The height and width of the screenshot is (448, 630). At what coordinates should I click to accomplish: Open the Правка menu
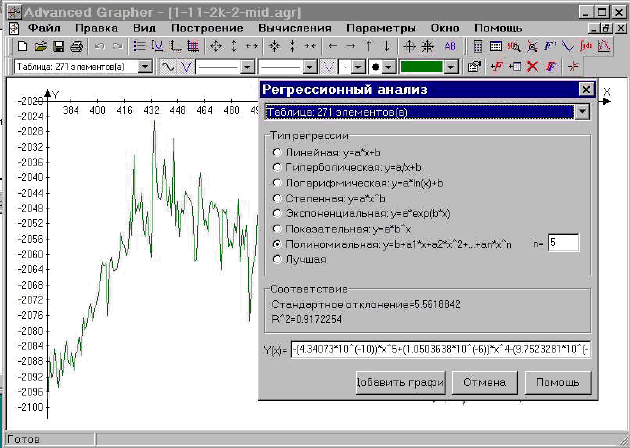[x=96, y=28]
